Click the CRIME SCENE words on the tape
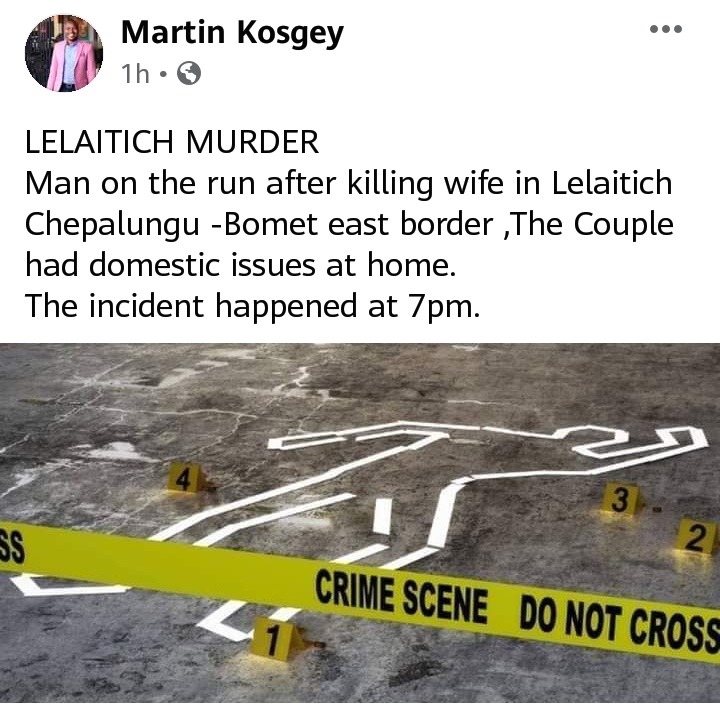Screen dimensions: 720x705 click(x=401, y=595)
